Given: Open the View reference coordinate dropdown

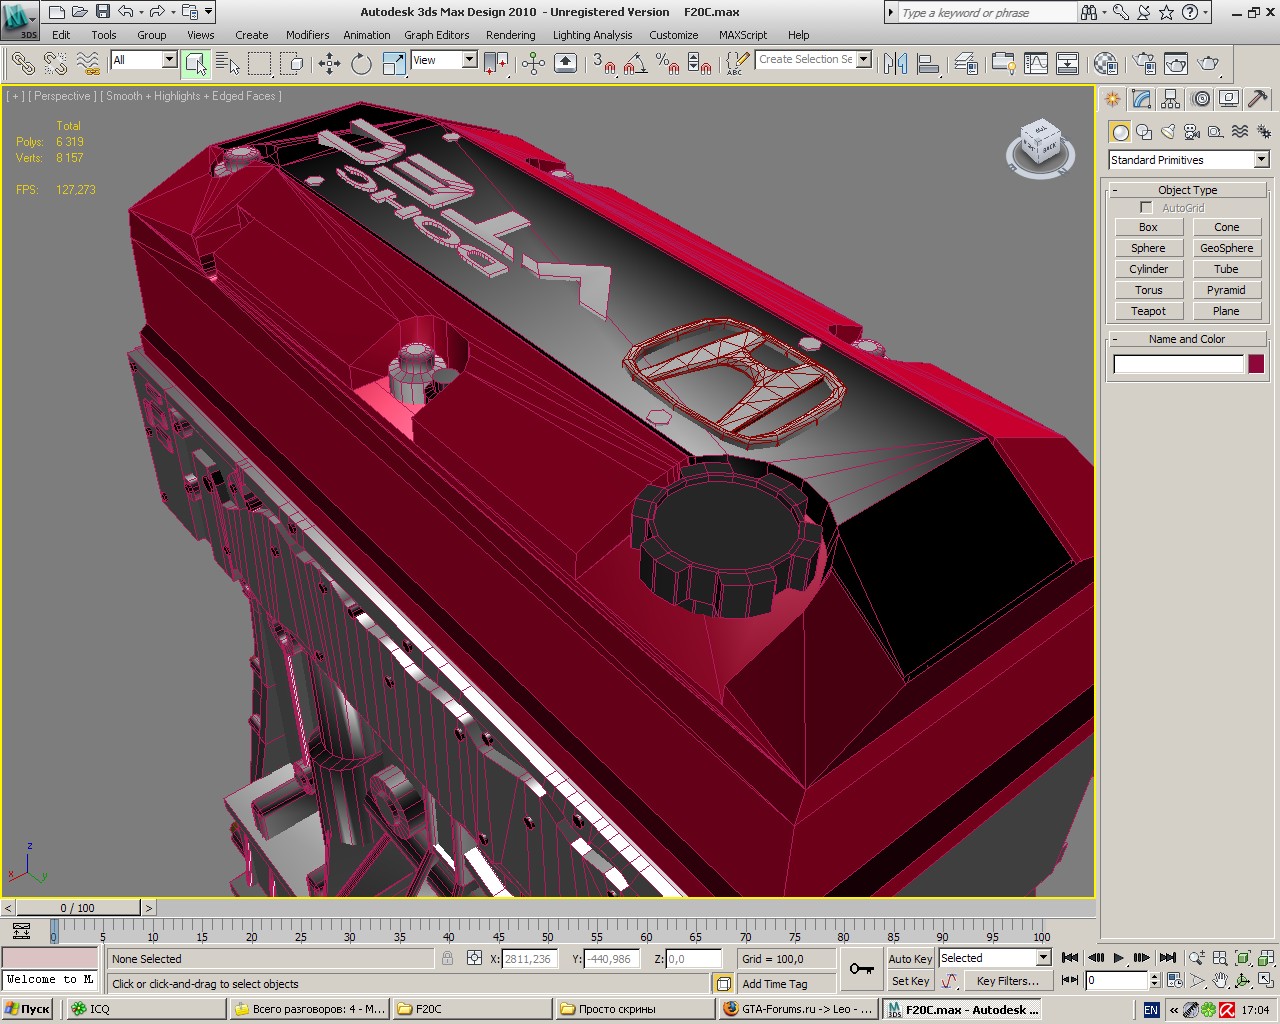Looking at the screenshot, I should [469, 60].
